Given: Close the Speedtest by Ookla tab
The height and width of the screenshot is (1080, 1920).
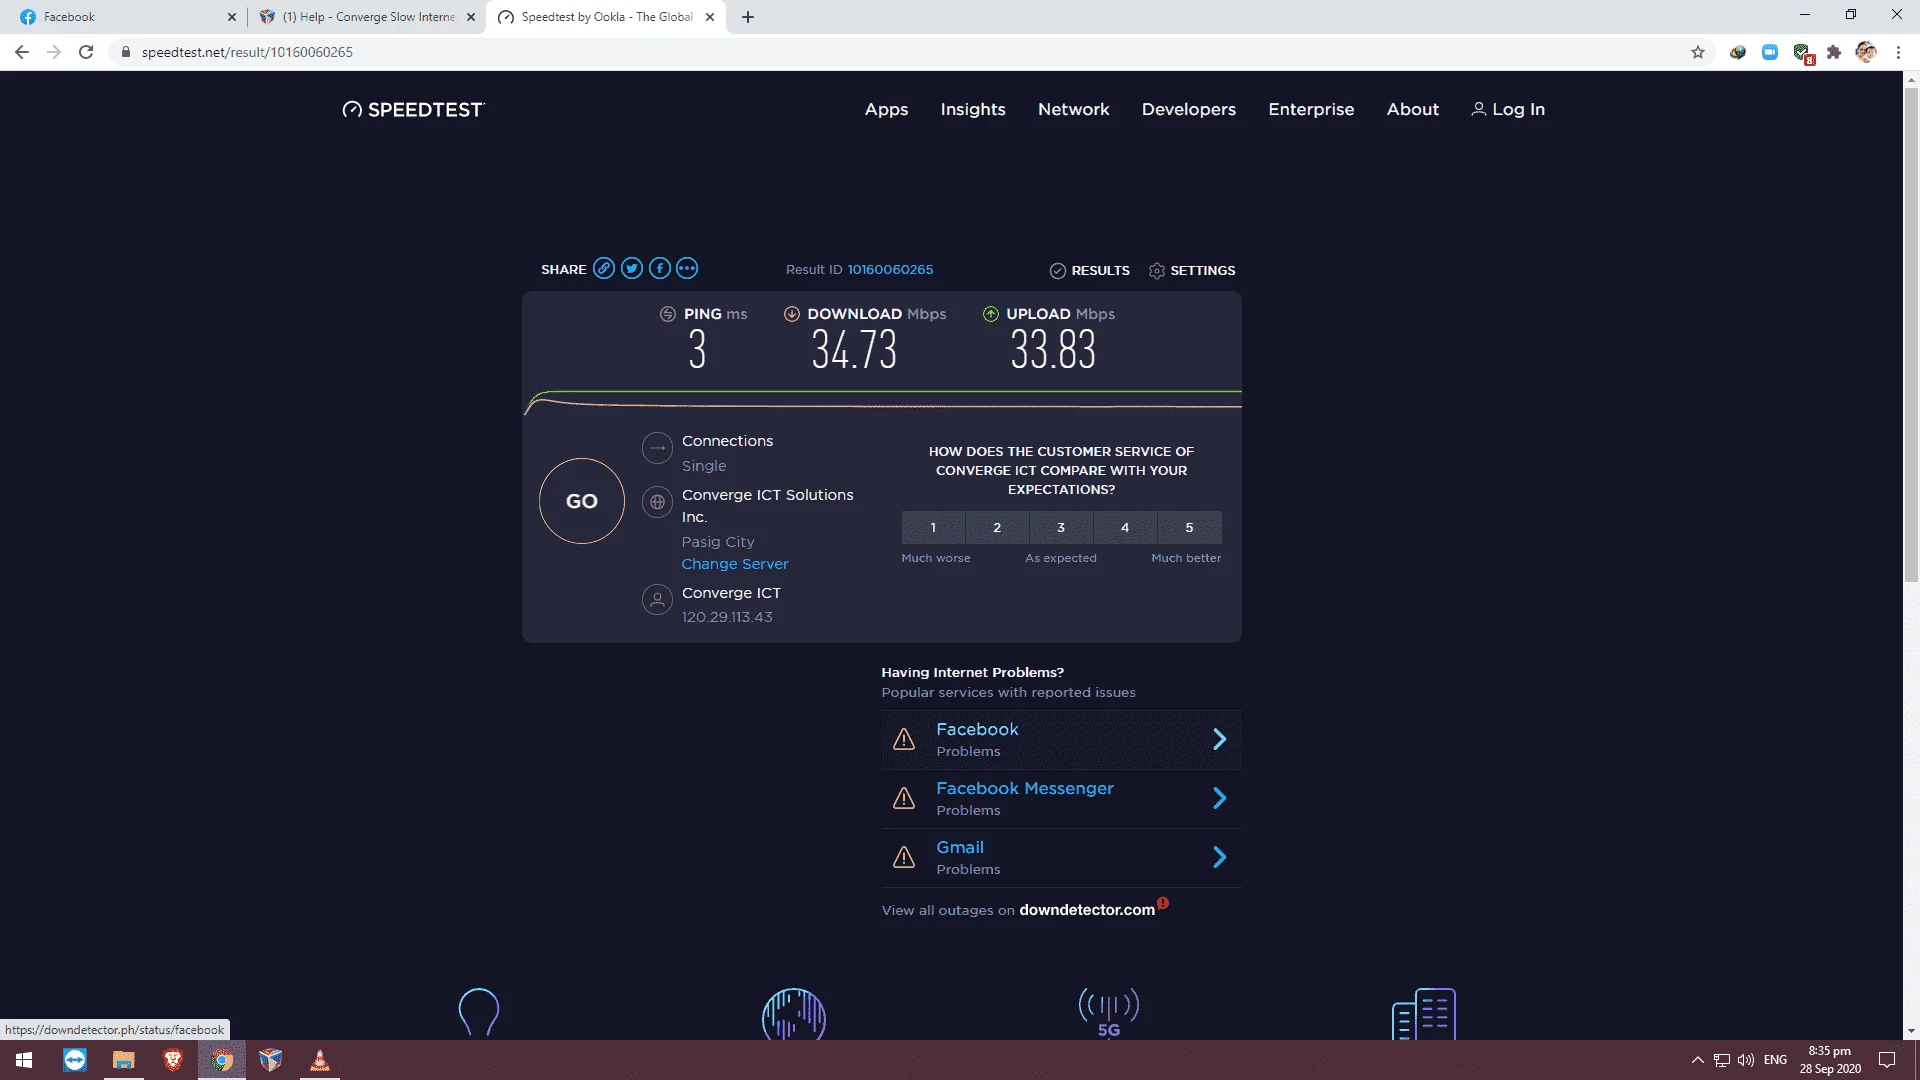Looking at the screenshot, I should (x=710, y=17).
